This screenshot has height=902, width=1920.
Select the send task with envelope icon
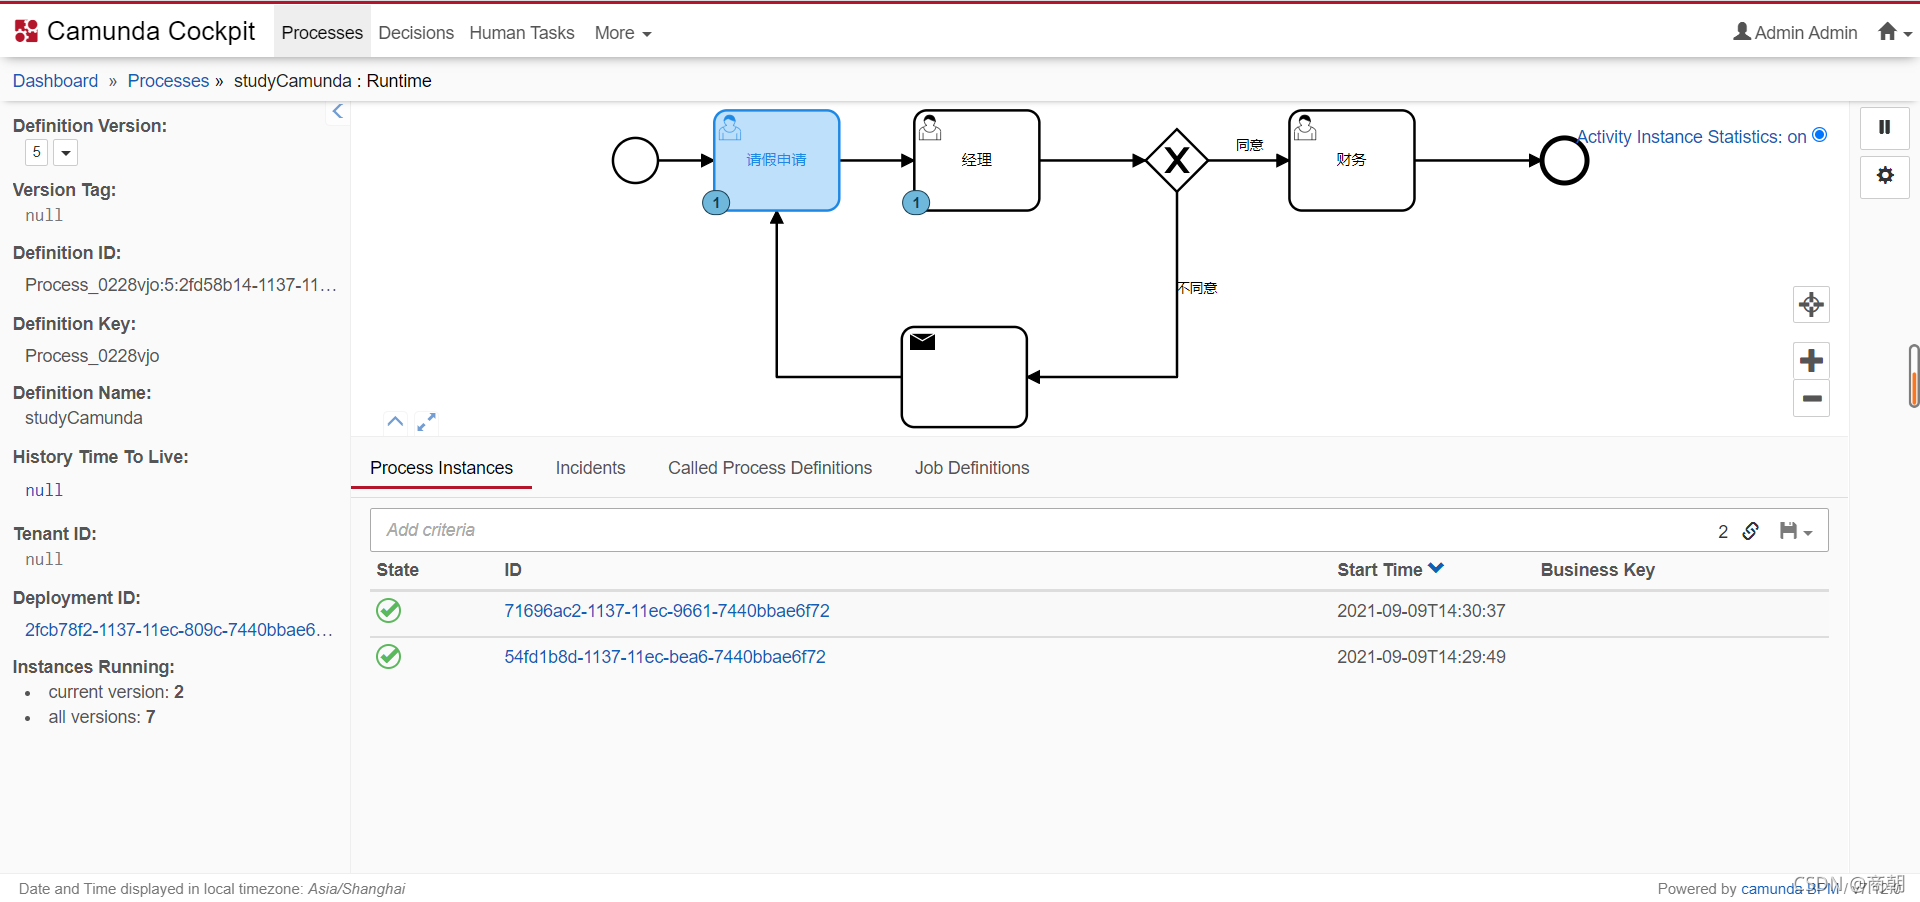click(x=964, y=377)
